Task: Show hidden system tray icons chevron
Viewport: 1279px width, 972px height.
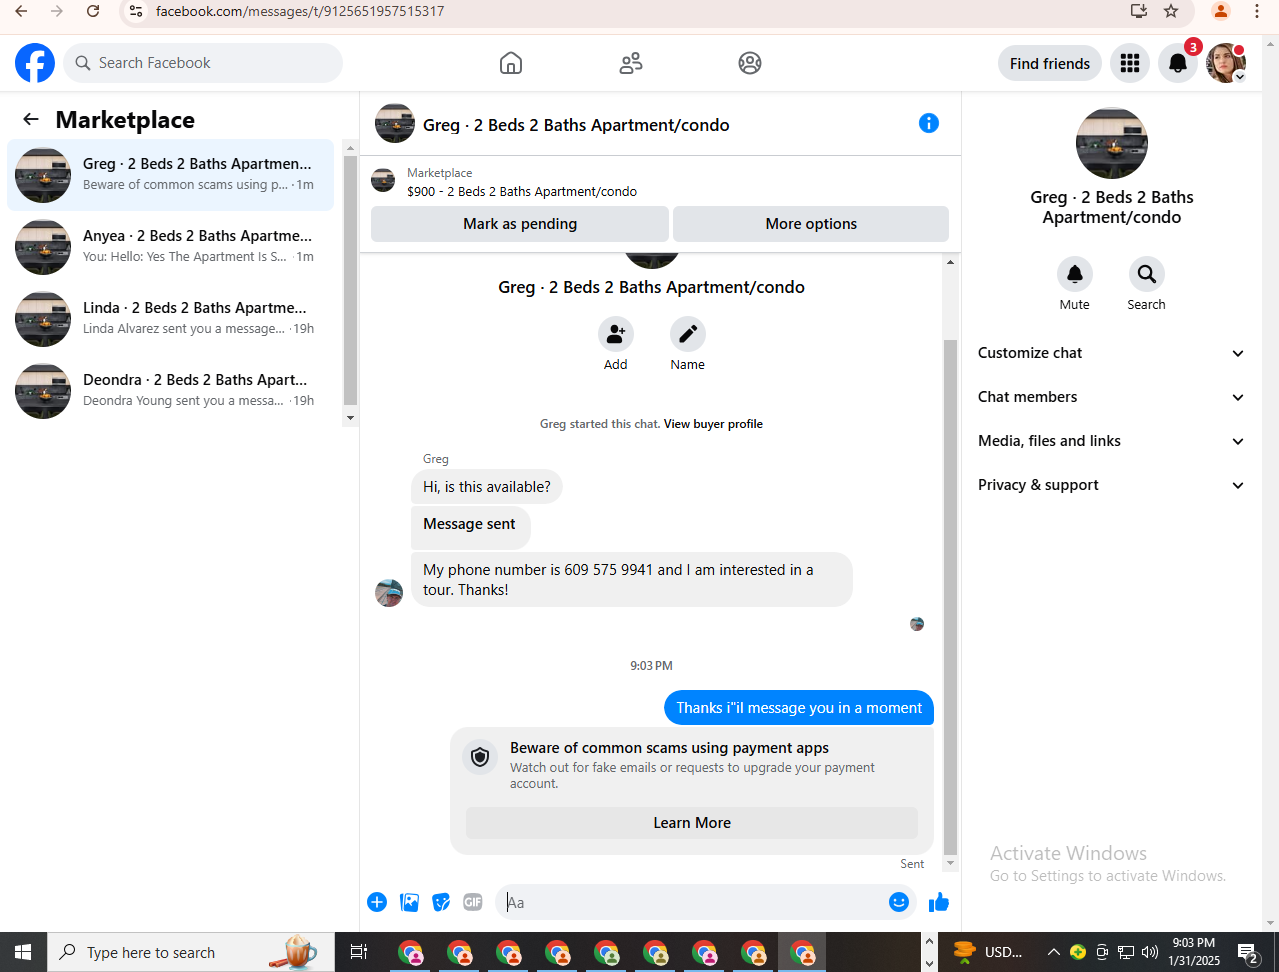Action: [x=1053, y=952]
